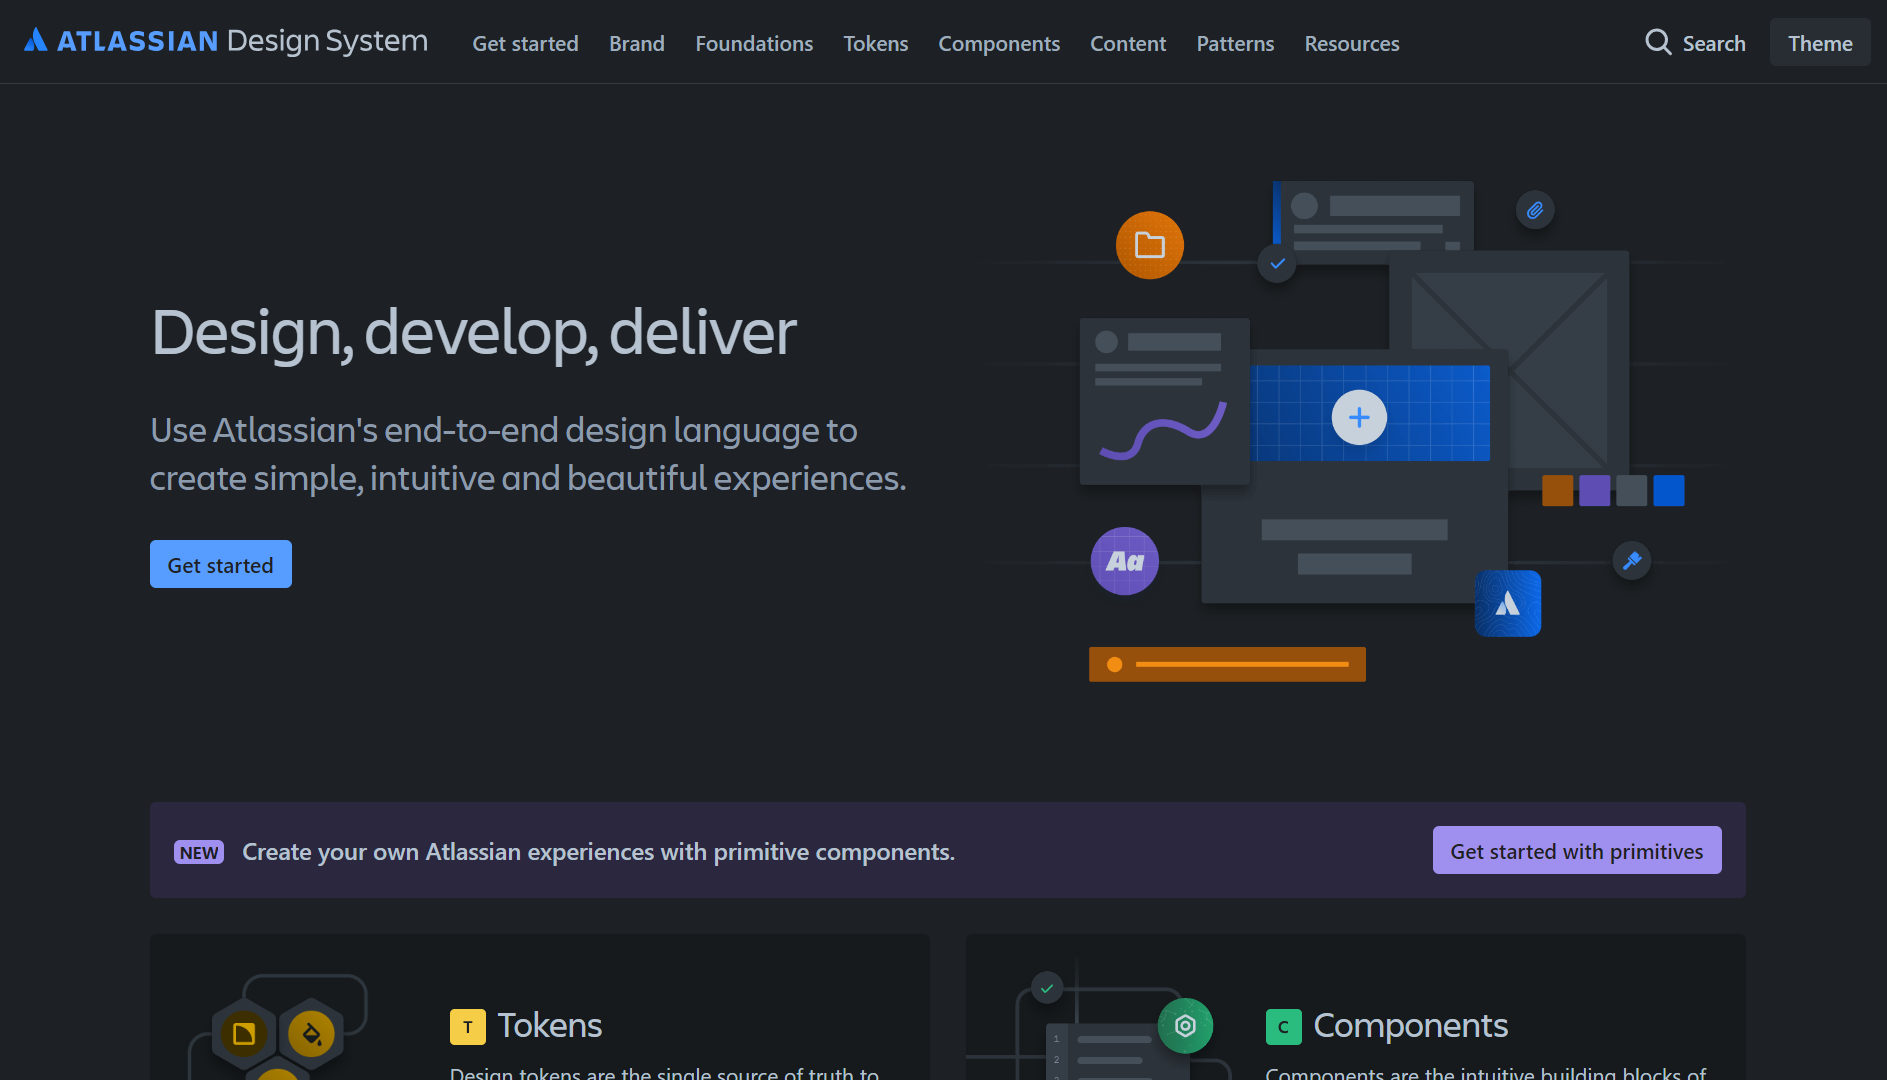Click the purple curve chart card in the illustration
This screenshot has height=1080, width=1887.
1165,401
